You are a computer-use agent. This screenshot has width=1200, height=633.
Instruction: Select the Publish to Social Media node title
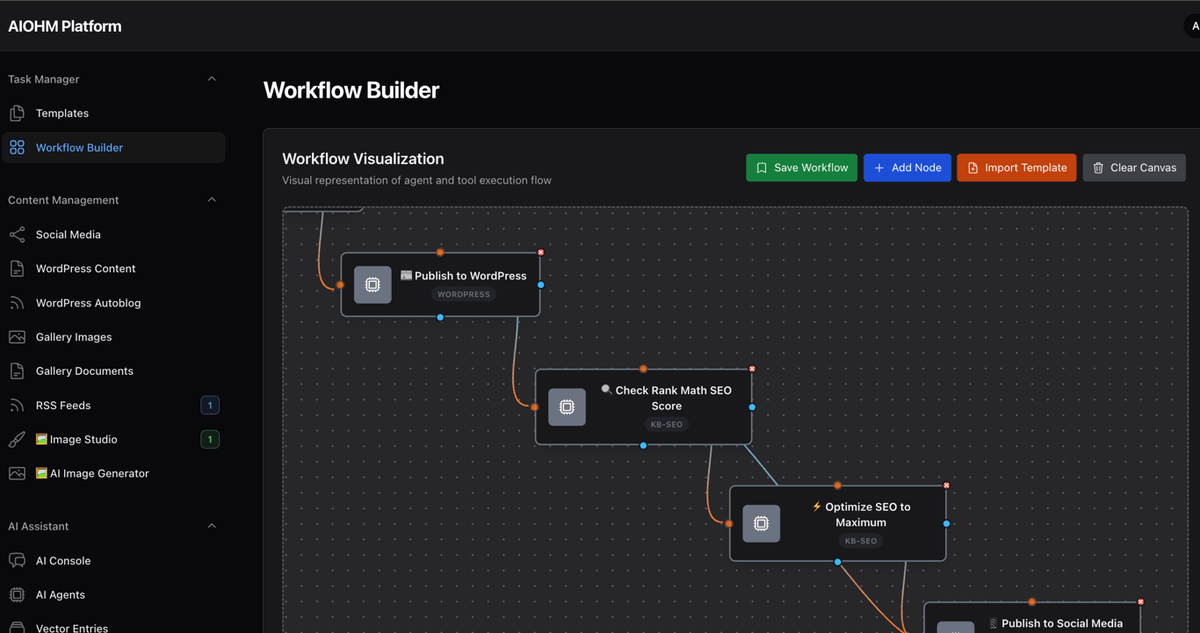[x=1055, y=623]
